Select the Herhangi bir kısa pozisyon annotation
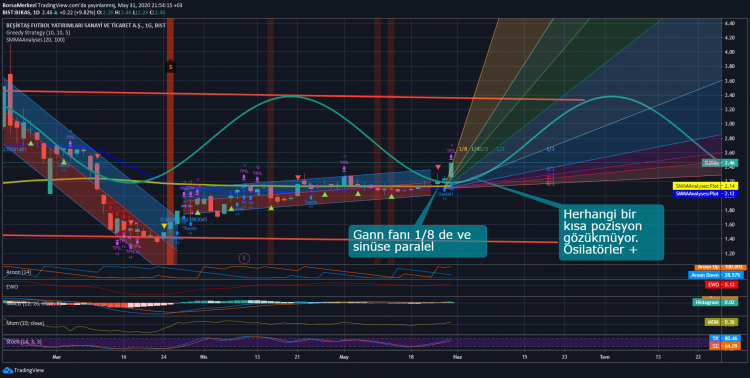This screenshot has width=750, height=378. (611, 233)
